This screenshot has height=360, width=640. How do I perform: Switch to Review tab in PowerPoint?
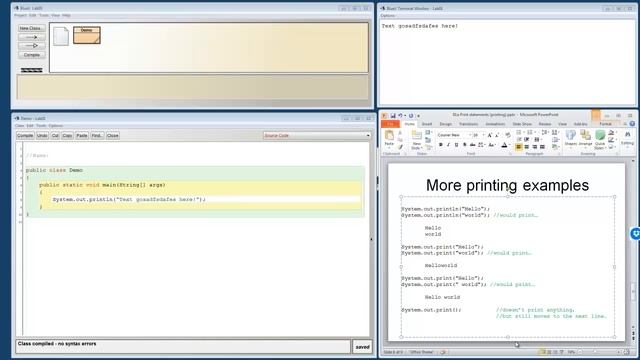[545, 124]
